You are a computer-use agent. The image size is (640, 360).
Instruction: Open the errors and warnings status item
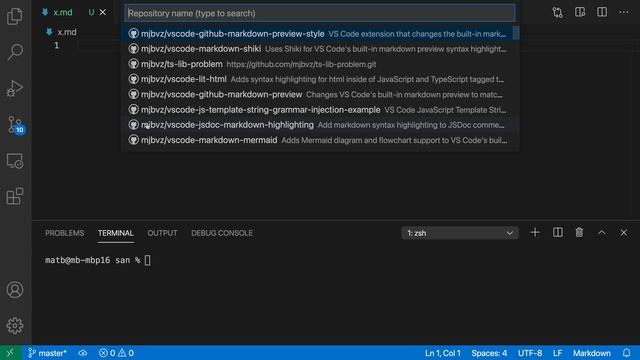click(116, 353)
